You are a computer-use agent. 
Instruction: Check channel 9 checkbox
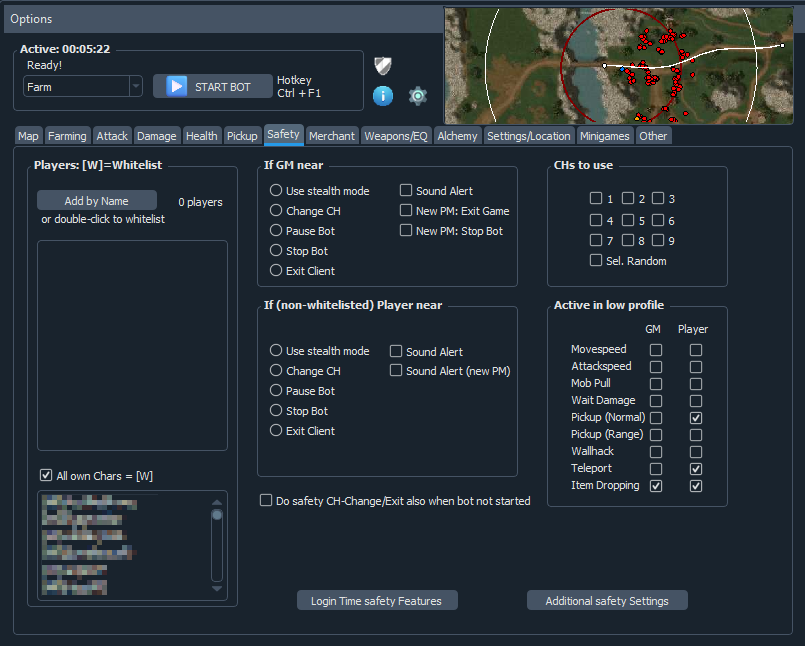[658, 240]
